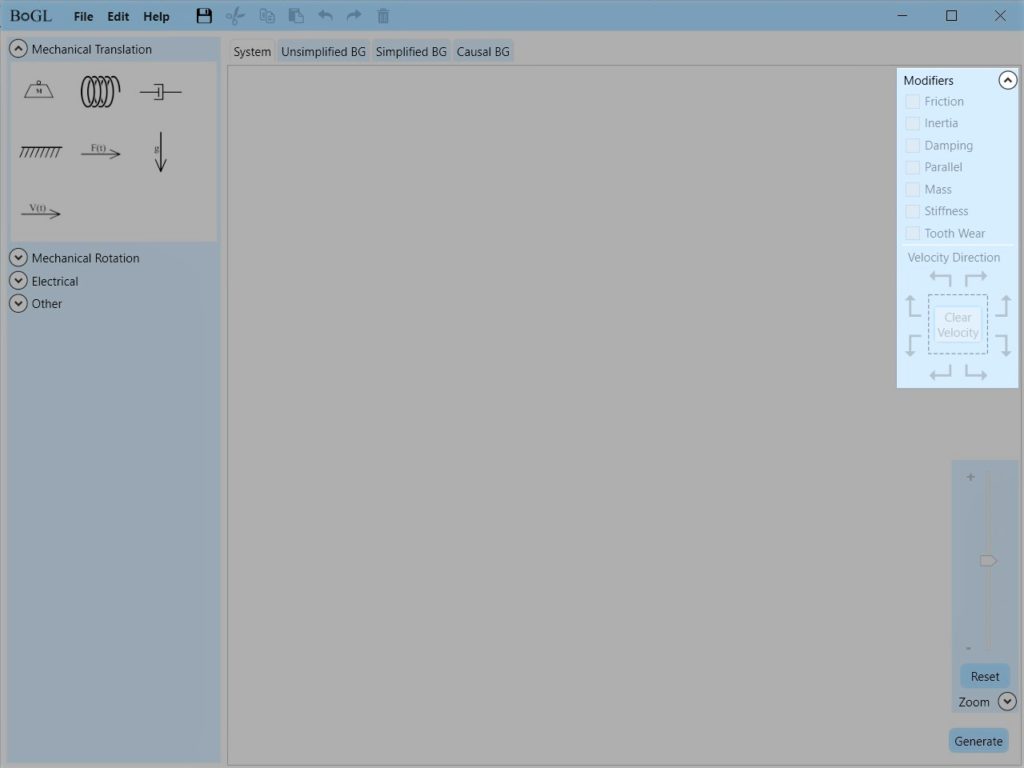Select the F(t) force arrow element
Screen dimensions: 1024x768
pyautogui.click(x=100, y=151)
